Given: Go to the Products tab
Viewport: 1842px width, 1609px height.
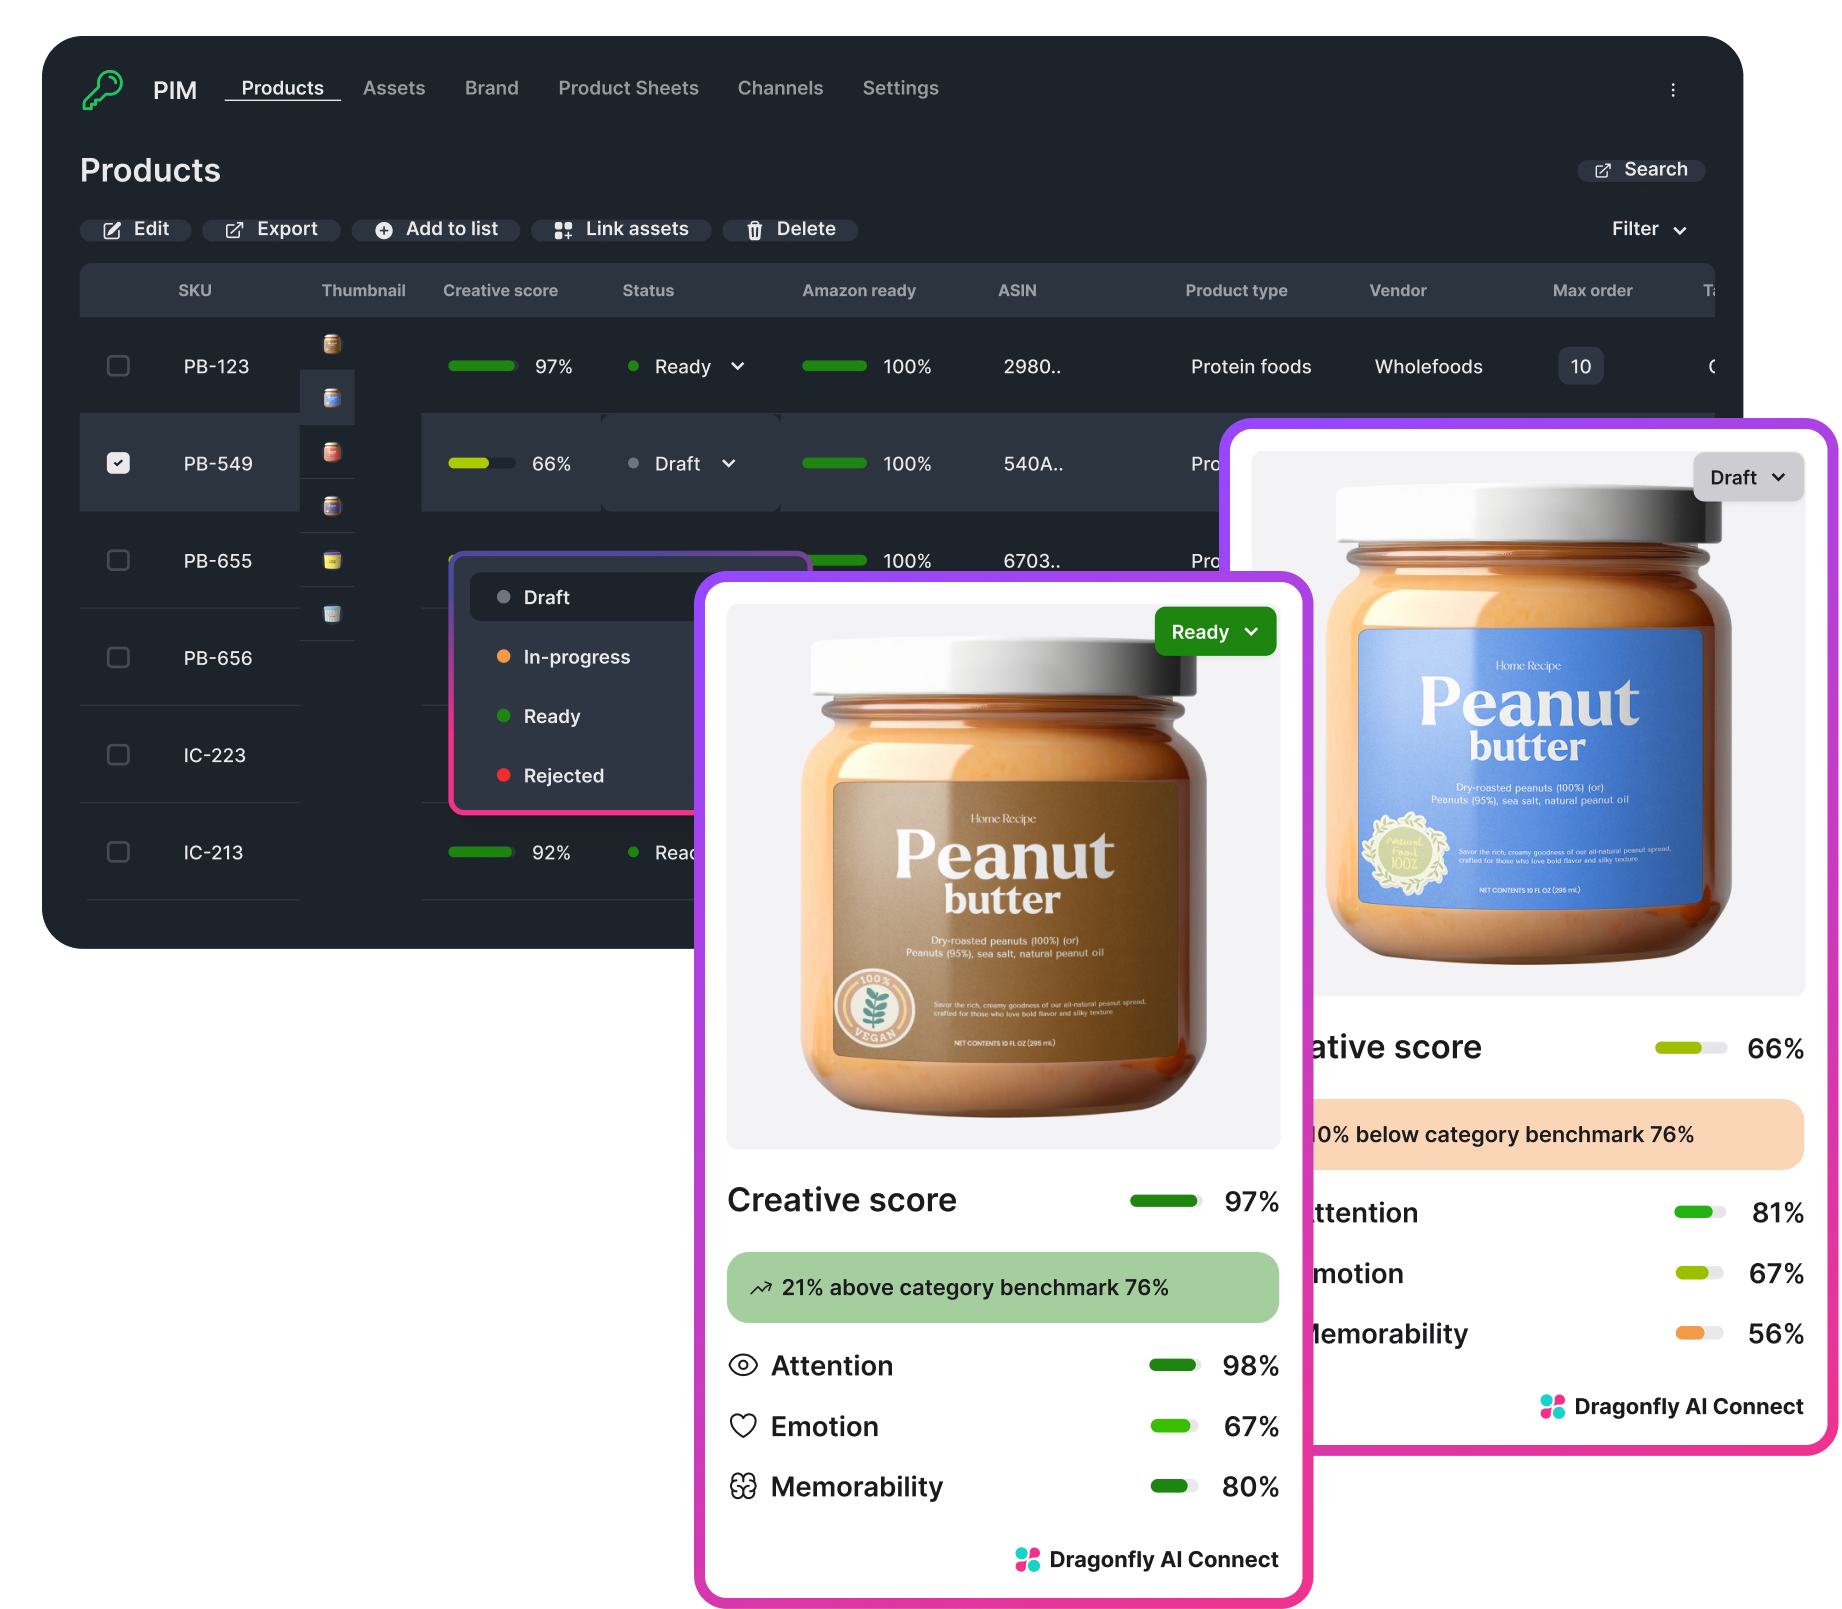Looking at the screenshot, I should pos(282,88).
